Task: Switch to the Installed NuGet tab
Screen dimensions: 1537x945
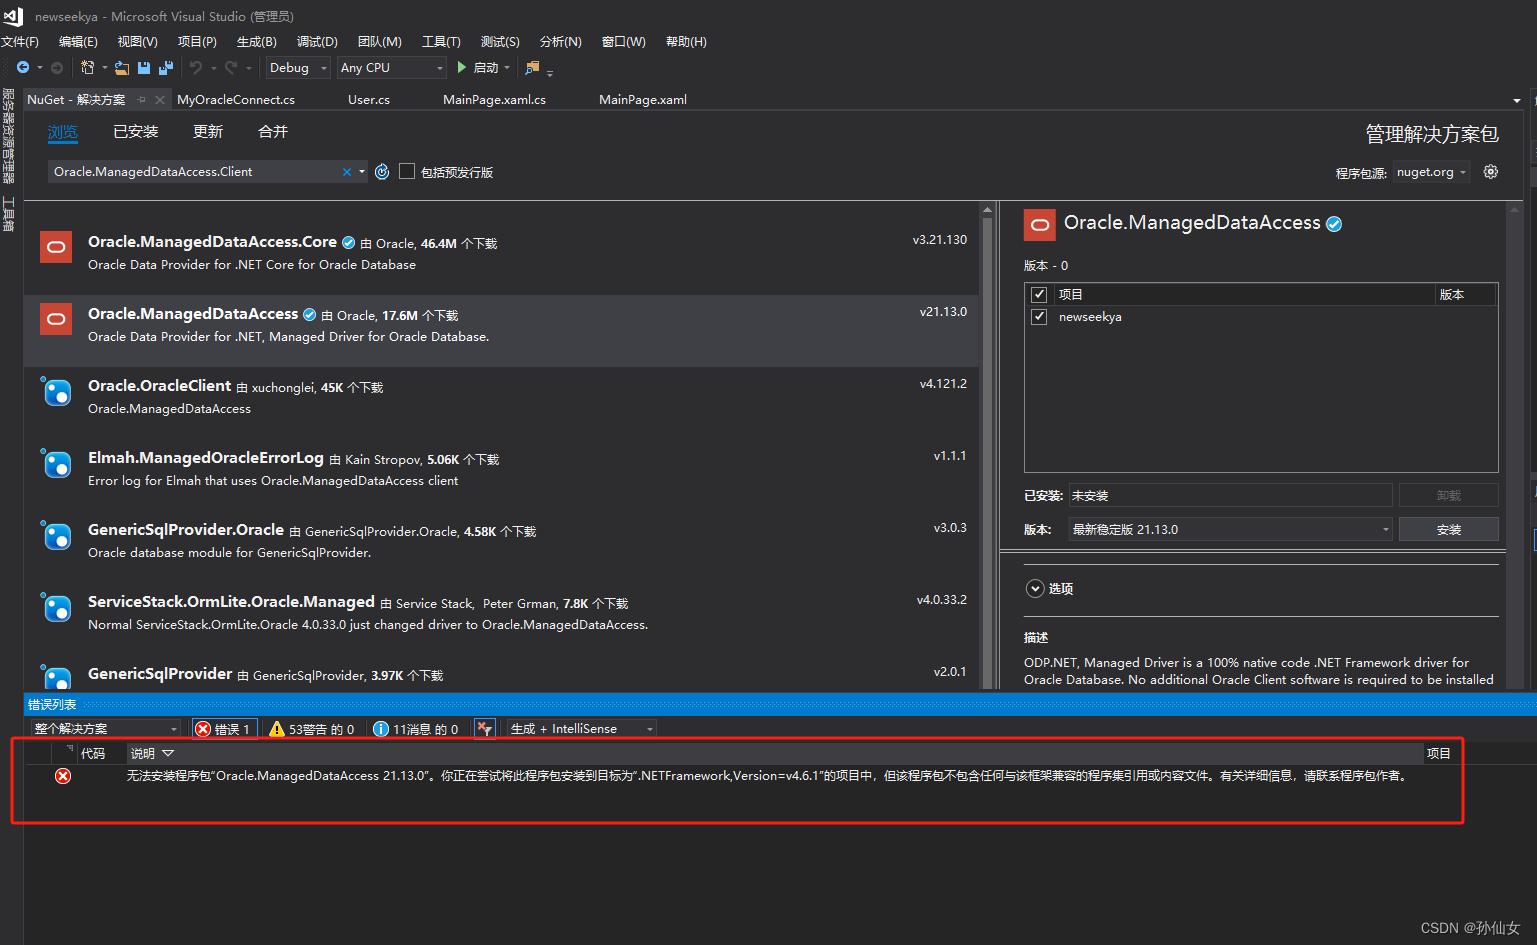Action: pos(136,132)
